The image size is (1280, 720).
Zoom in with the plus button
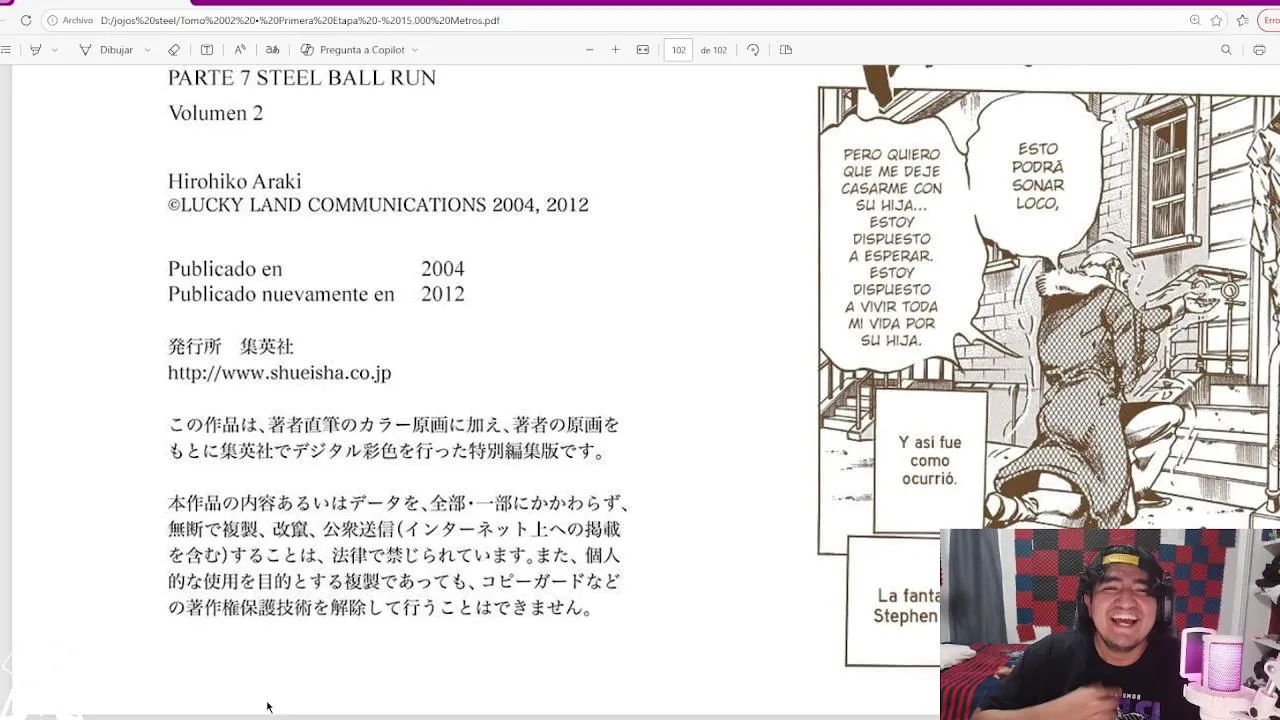coord(615,50)
